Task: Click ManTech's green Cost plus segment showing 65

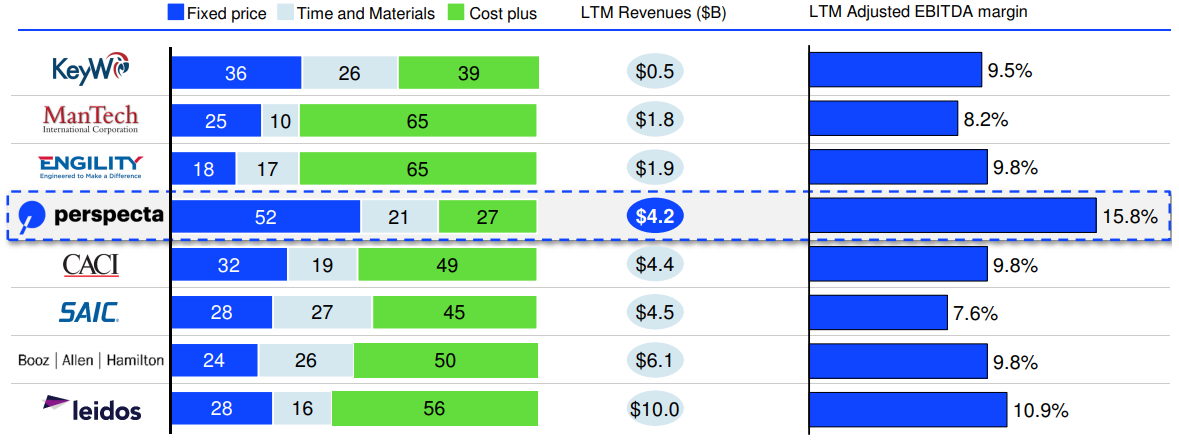Action: point(418,120)
